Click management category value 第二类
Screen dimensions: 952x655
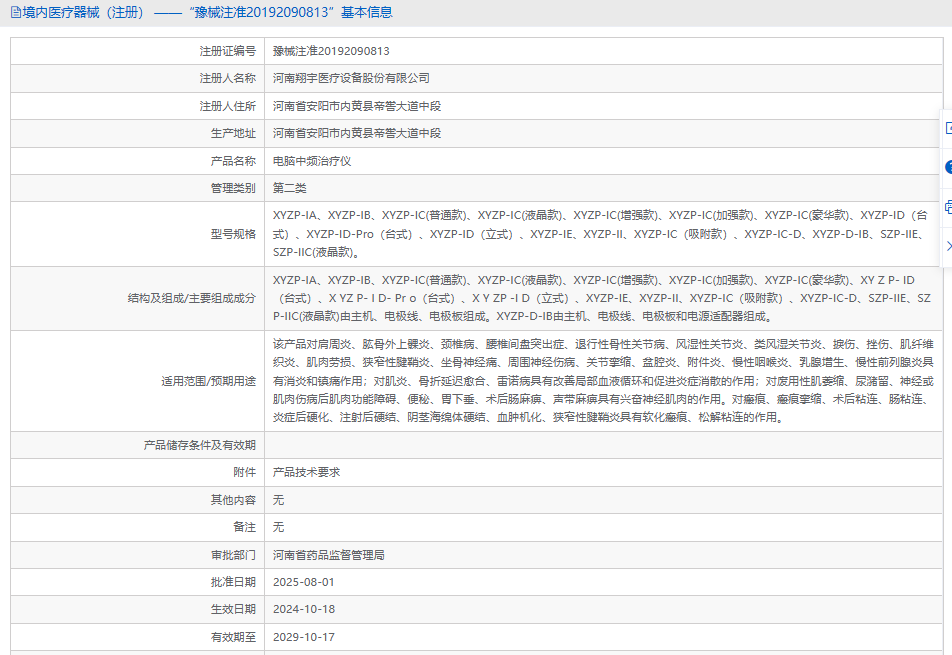coord(289,188)
